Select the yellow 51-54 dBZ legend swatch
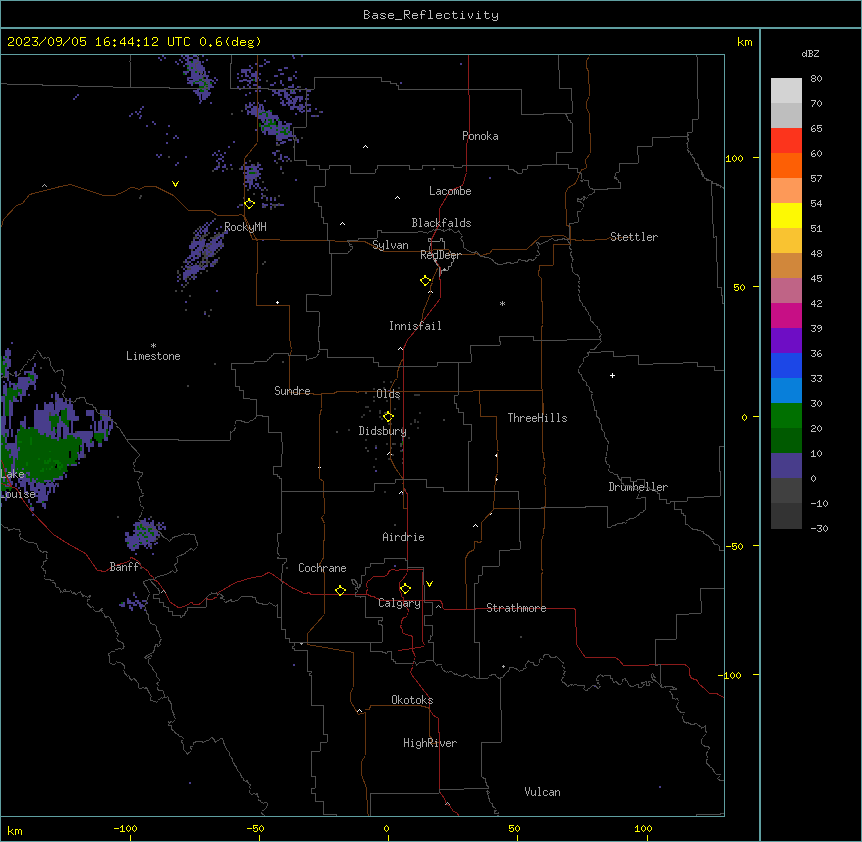The width and height of the screenshot is (862, 842). 786,215
